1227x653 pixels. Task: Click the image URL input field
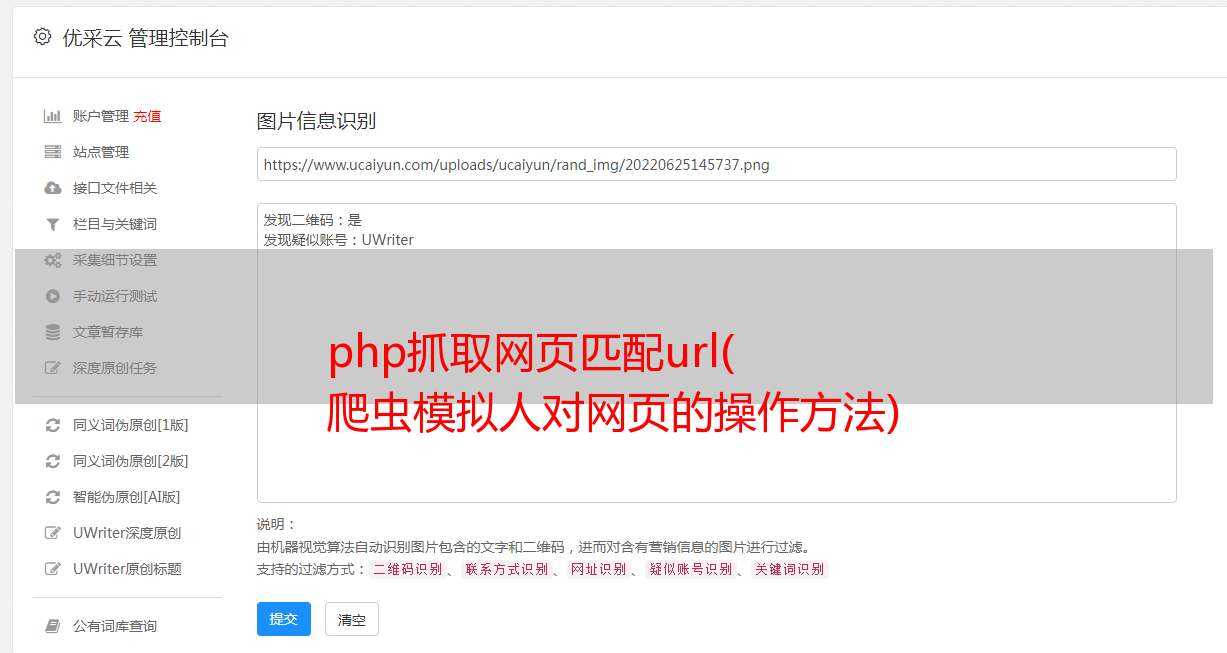pyautogui.click(x=716, y=164)
